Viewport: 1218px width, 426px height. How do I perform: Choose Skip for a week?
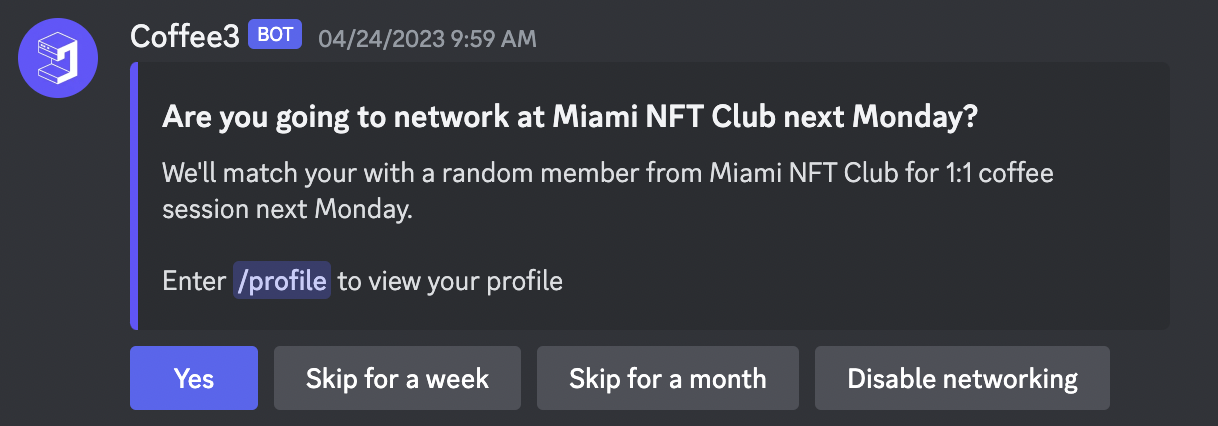(397, 378)
